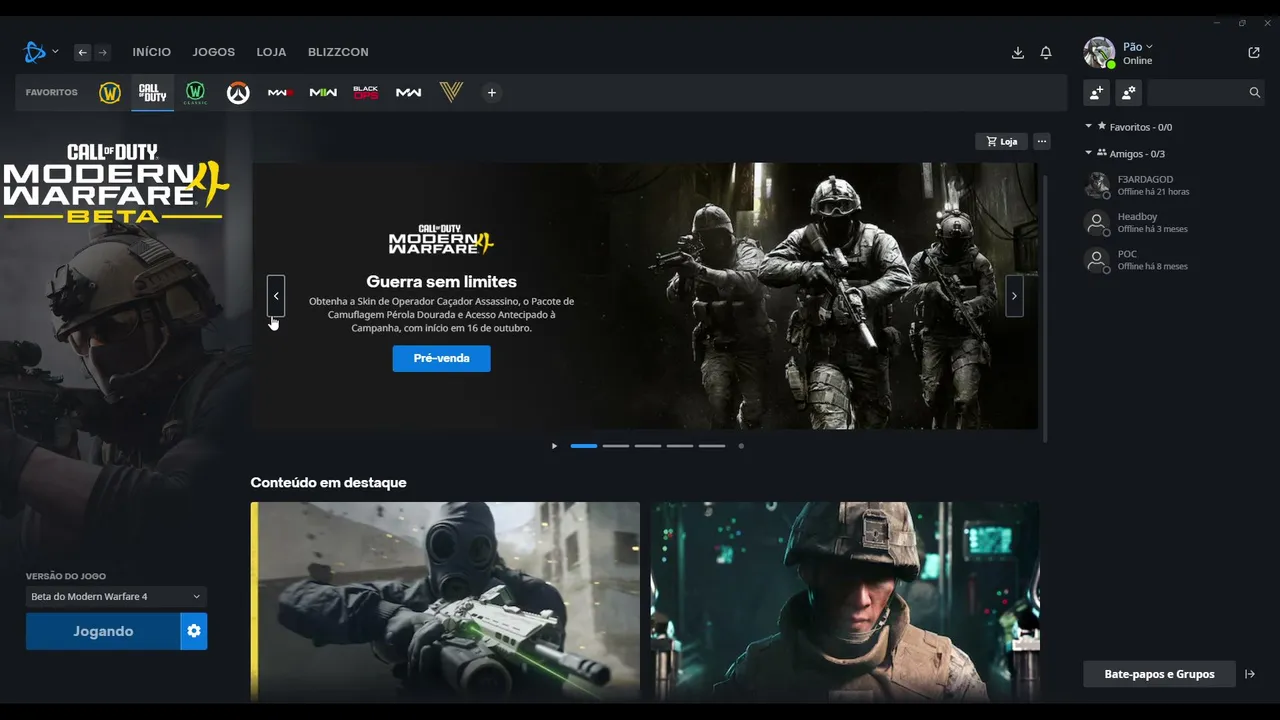Open the downloads icon in top bar

pyautogui.click(x=1018, y=53)
